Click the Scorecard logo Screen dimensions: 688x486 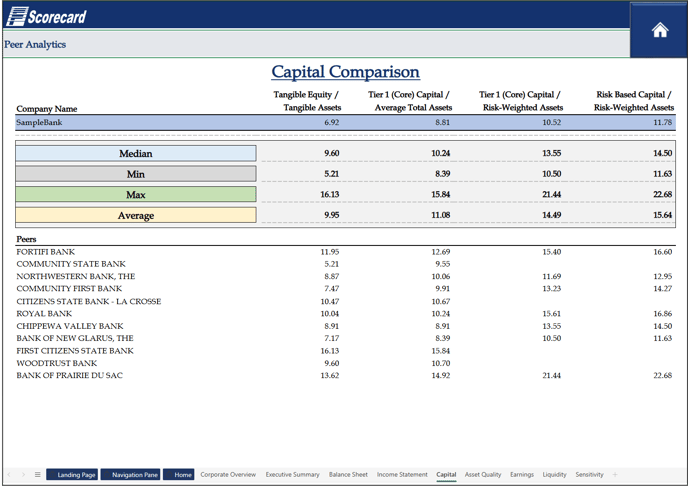coord(47,17)
